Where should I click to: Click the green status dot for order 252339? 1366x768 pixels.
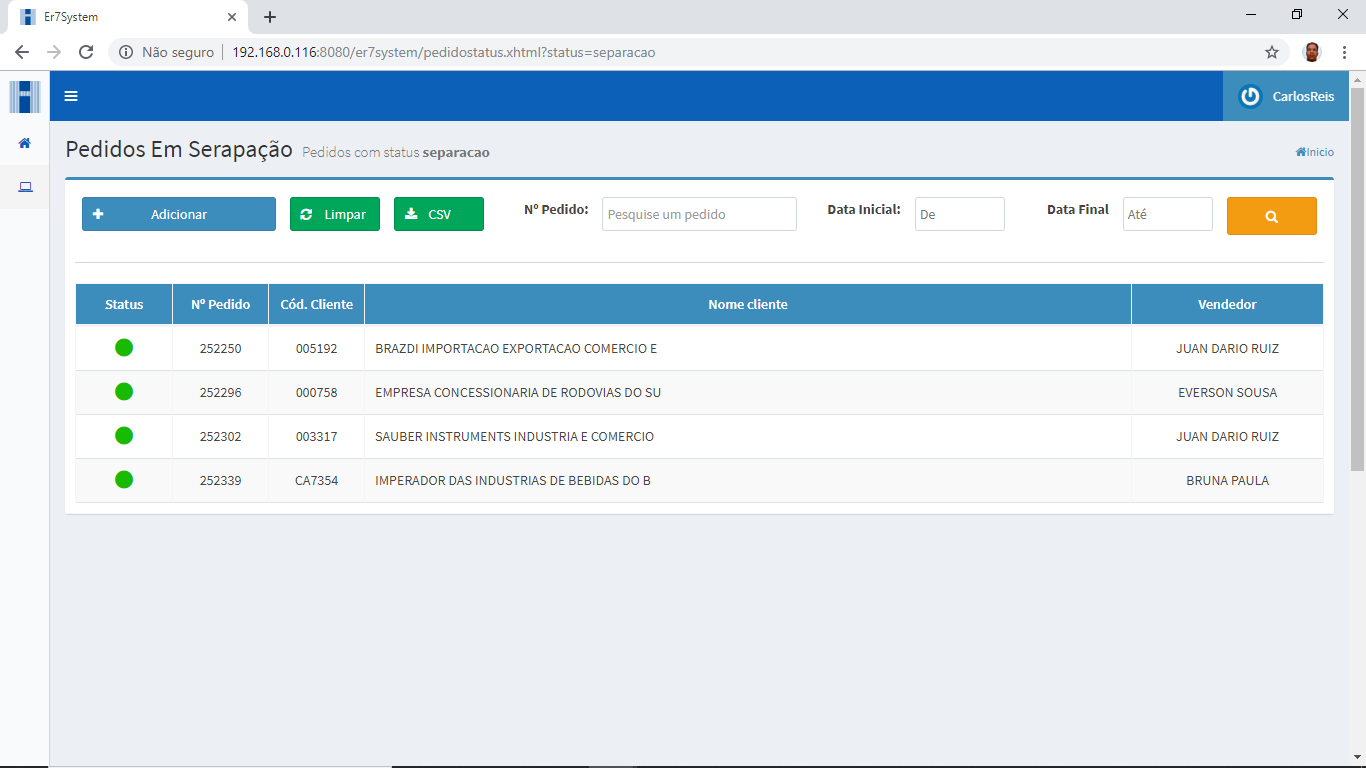(x=124, y=480)
